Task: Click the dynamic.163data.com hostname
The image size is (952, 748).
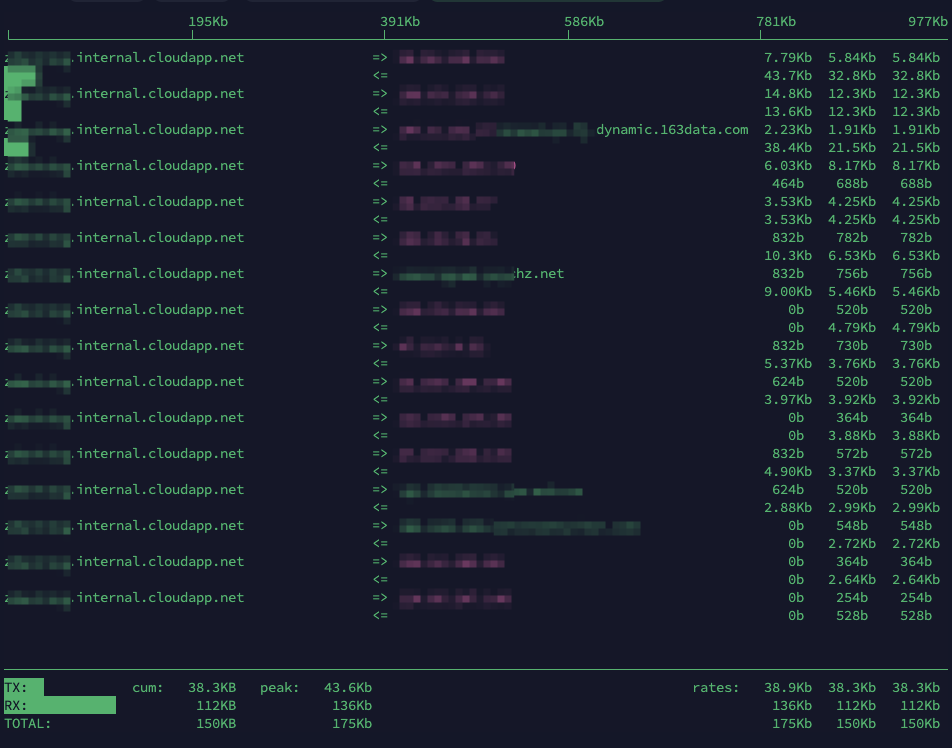Action: (671, 130)
